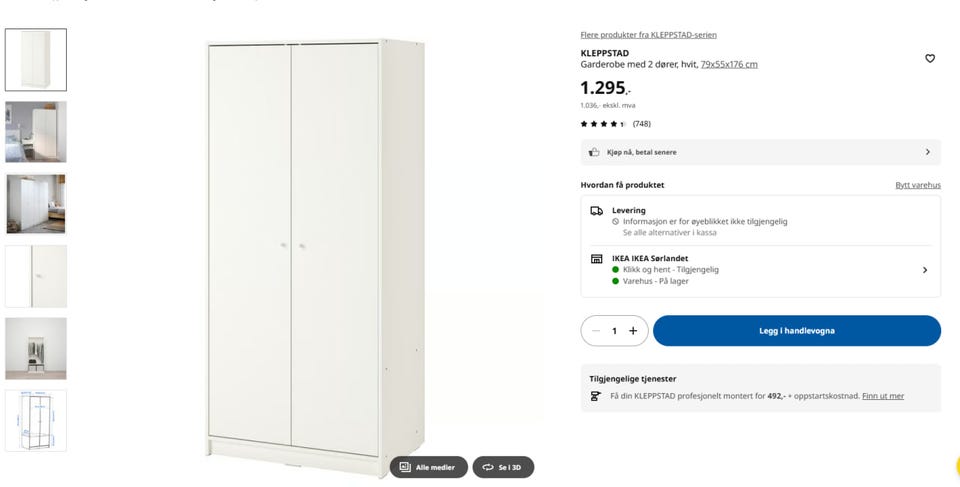
Task: Open Alle medier gallery button
Action: 429,467
